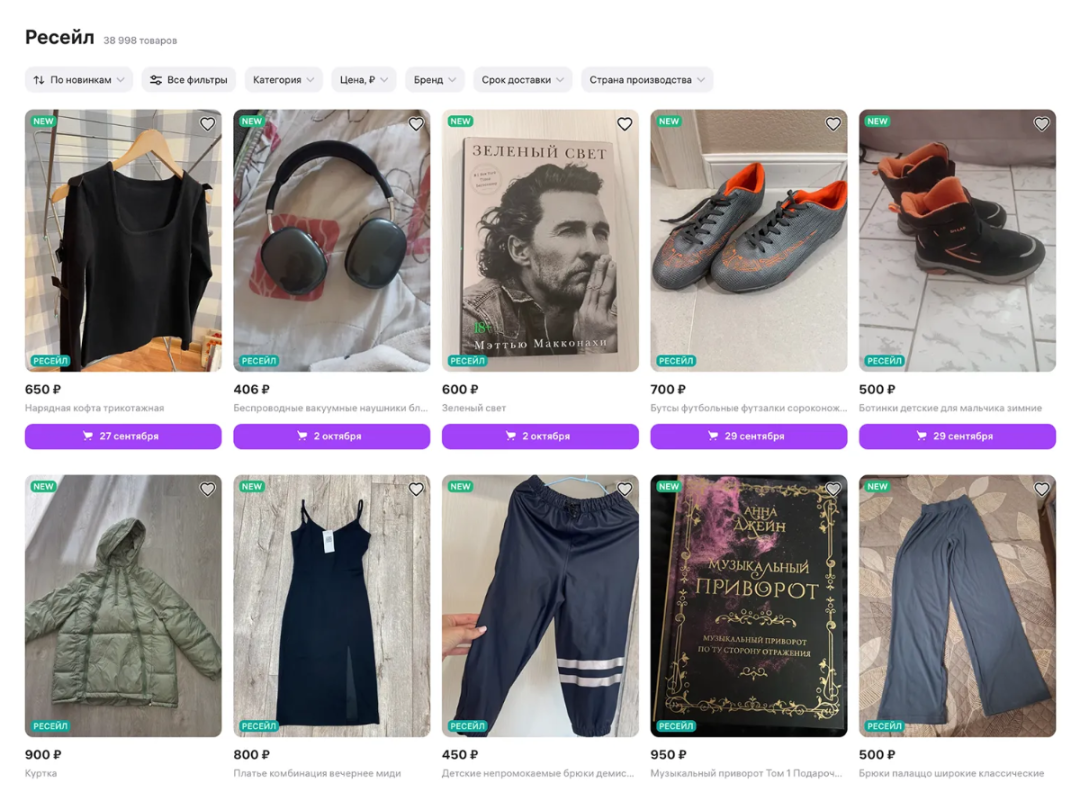Add headphones to cart via 2 октября button
This screenshot has height=810, width=1080.
click(x=332, y=436)
